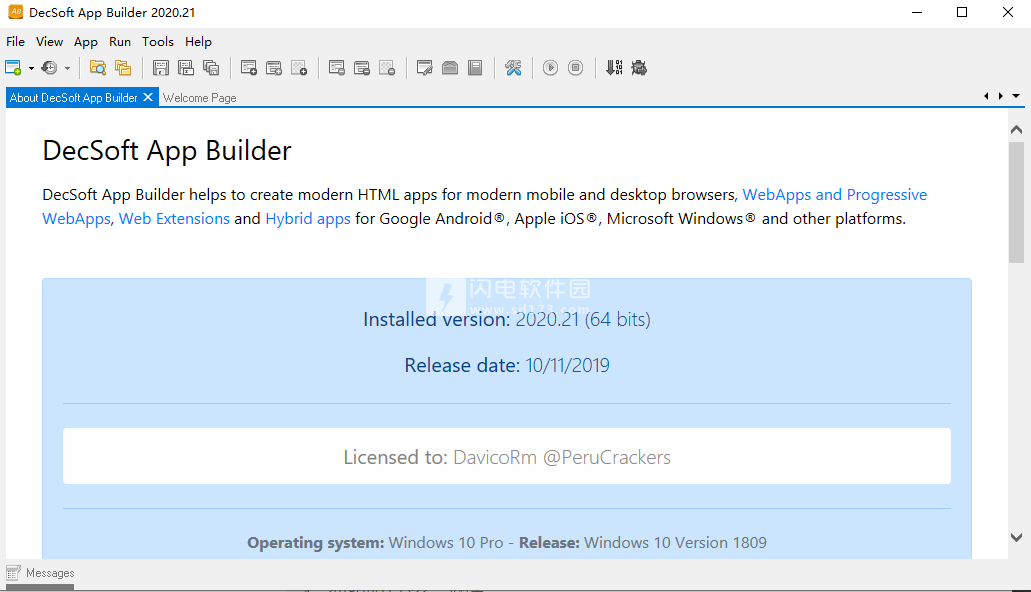Click the second add-item window icon
The height and width of the screenshot is (592, 1031).
(x=274, y=68)
